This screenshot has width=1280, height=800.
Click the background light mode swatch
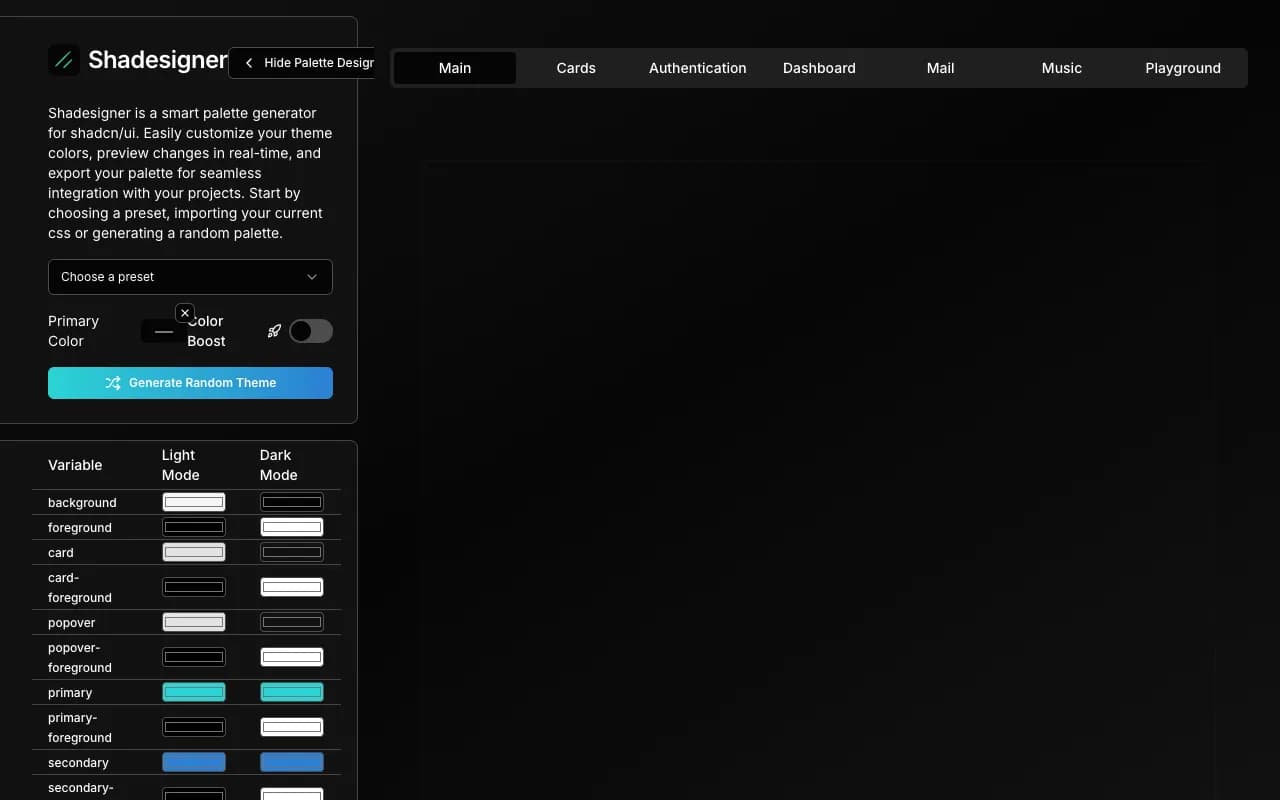pyautogui.click(x=193, y=501)
